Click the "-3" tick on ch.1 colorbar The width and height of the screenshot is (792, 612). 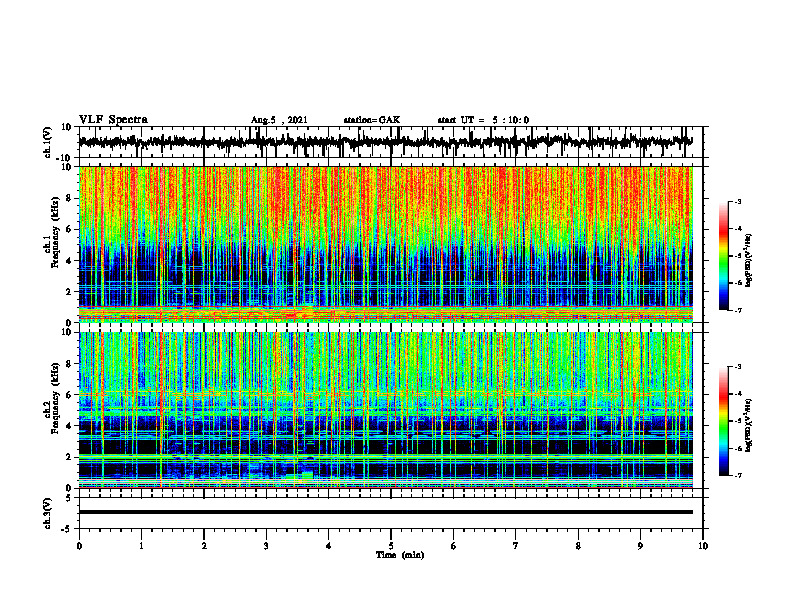[x=738, y=201]
